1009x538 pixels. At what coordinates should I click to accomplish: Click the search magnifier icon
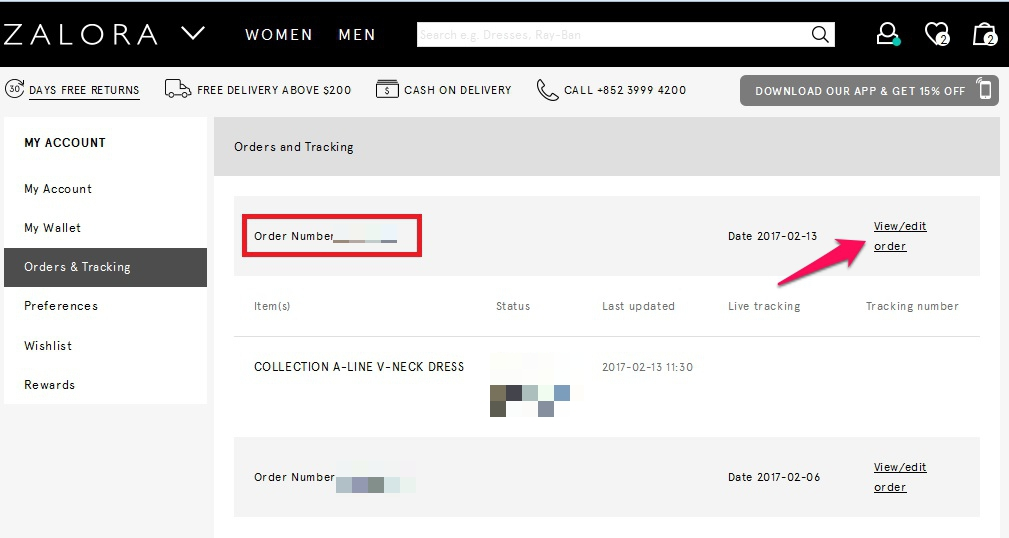(x=820, y=35)
